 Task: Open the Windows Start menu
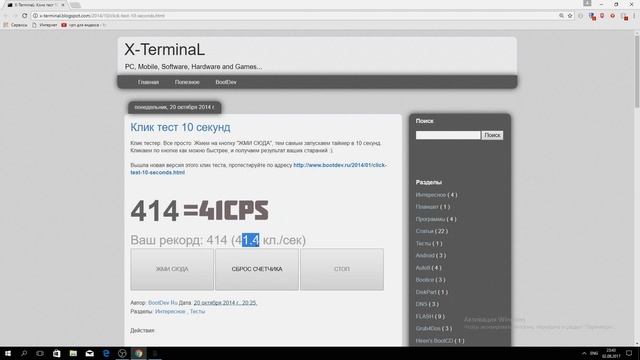8,353
